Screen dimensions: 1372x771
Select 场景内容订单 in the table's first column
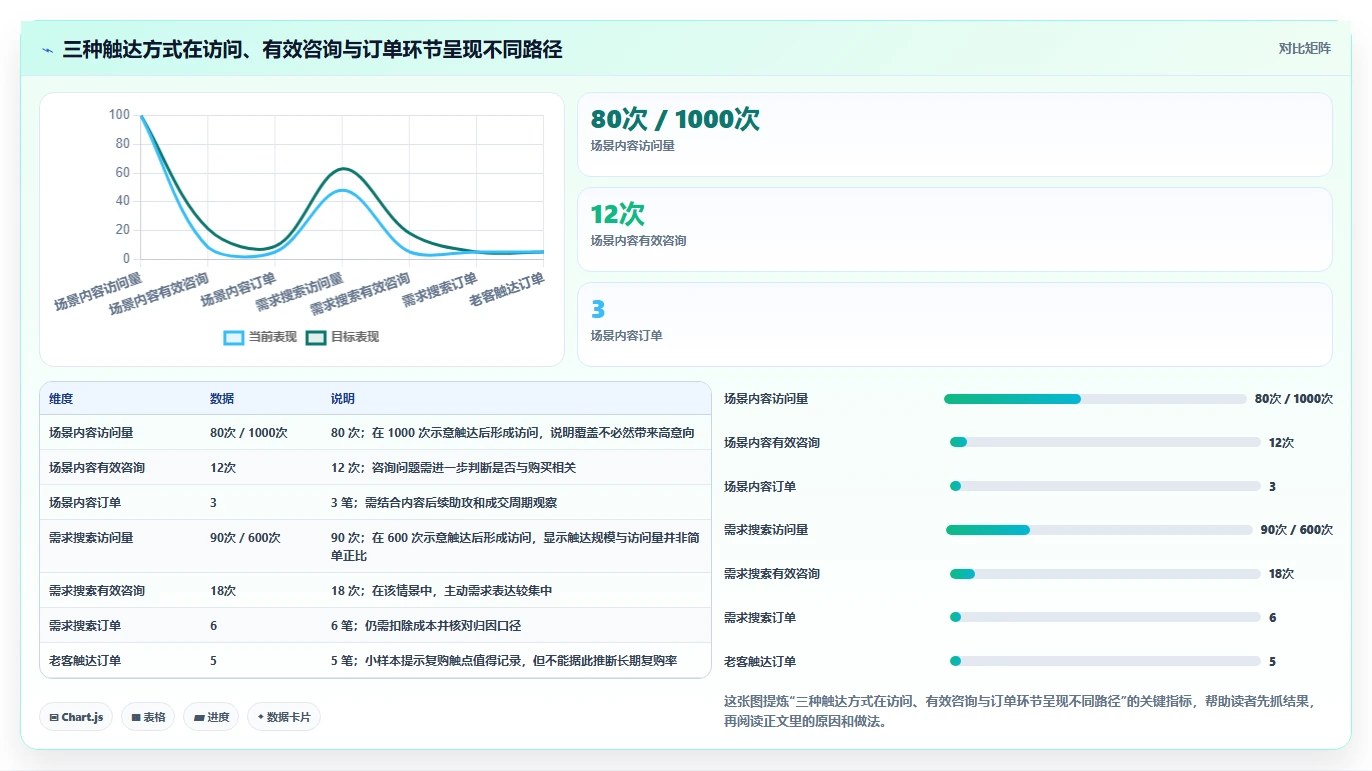(x=85, y=503)
